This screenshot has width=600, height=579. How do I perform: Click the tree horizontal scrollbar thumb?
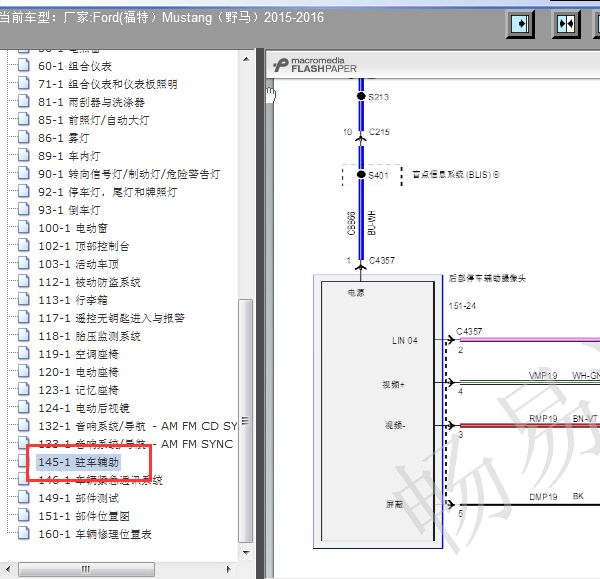tap(86, 569)
